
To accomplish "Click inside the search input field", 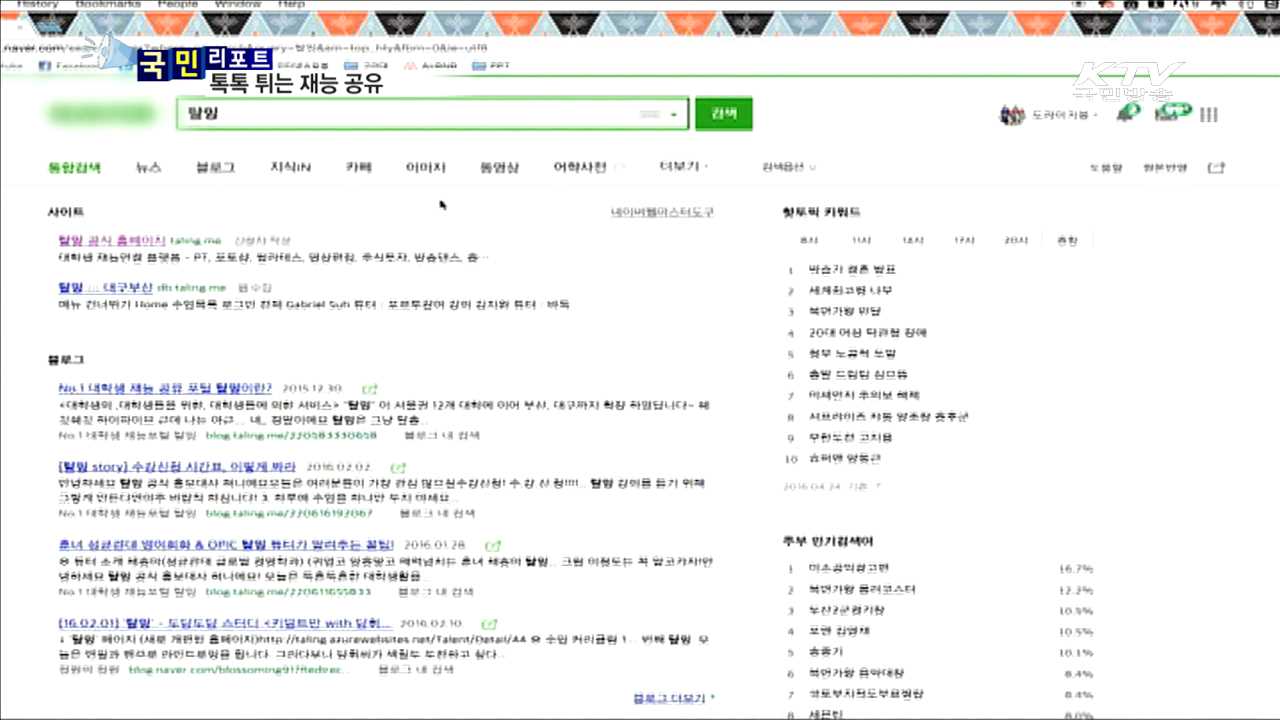I will (x=420, y=113).
